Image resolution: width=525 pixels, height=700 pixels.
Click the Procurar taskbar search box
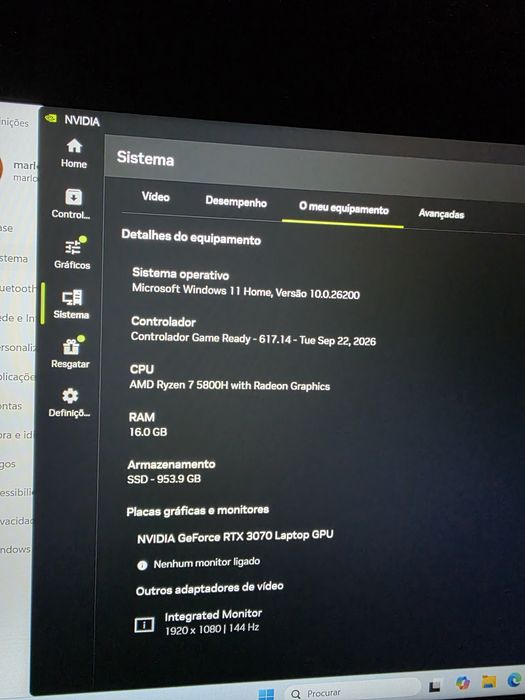(353, 692)
